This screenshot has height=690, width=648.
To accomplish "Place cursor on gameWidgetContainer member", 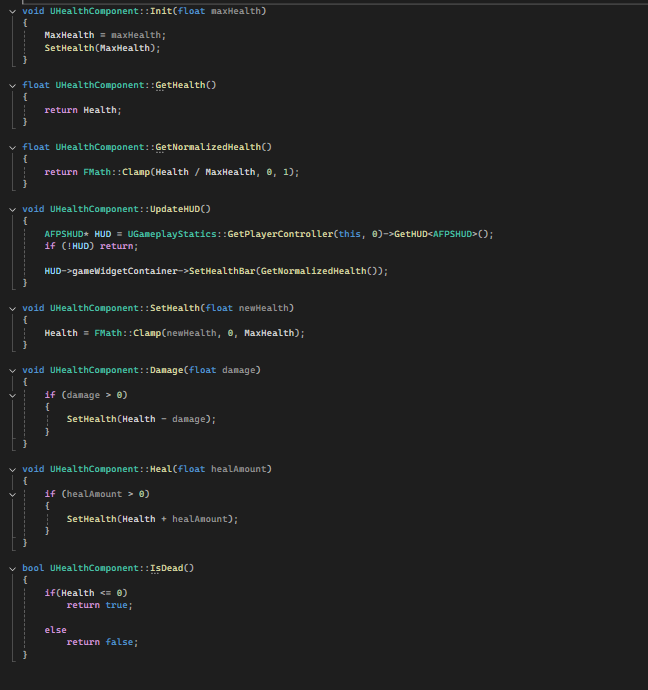I will click(118, 271).
